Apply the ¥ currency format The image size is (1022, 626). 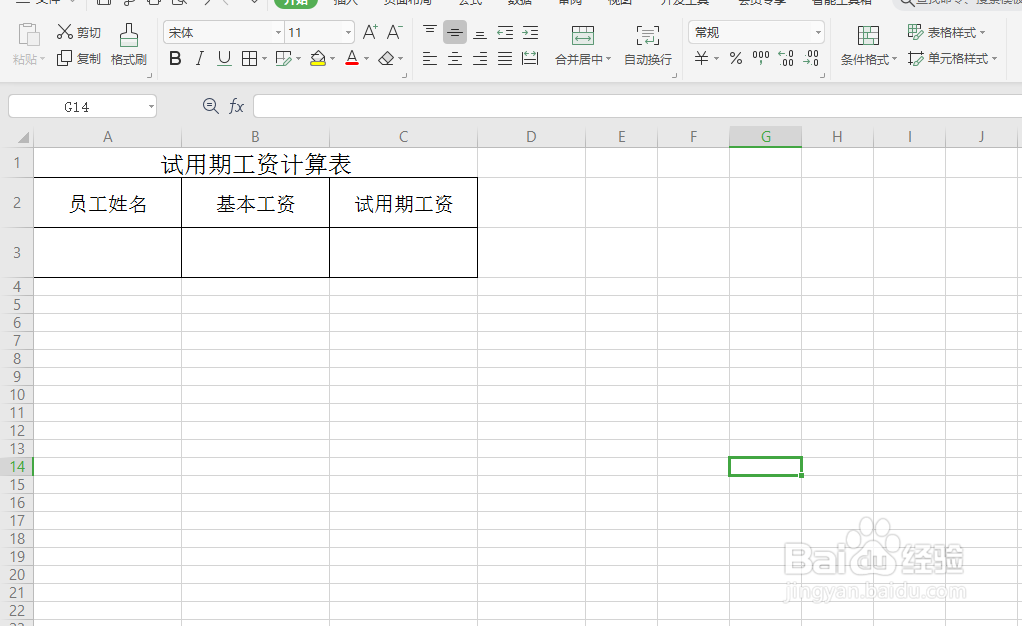701,59
